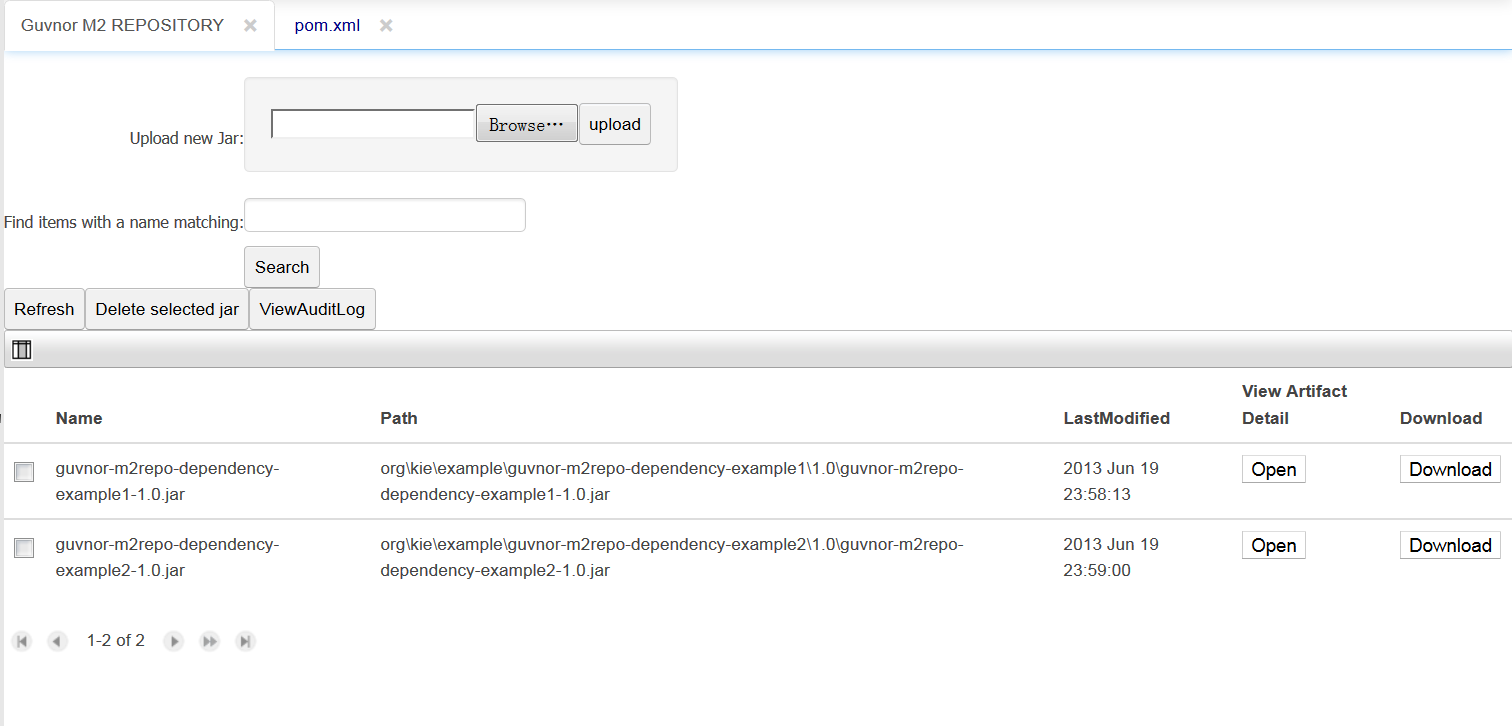Go to first page of results
Screen dimensions: 1512x726
pyautogui.click(x=22, y=641)
